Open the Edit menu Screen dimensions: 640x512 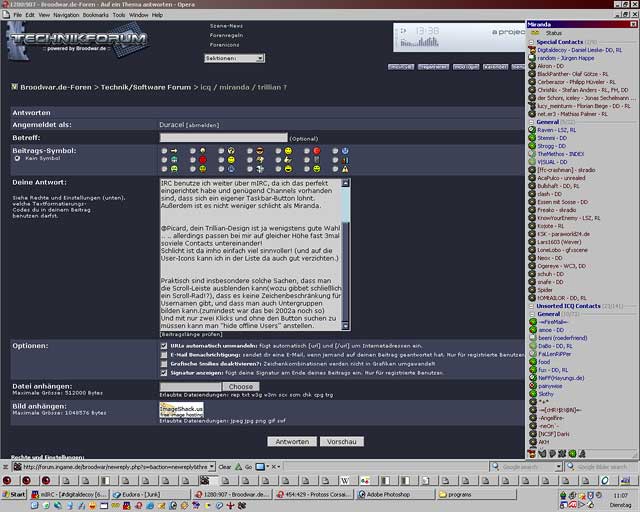coord(30,15)
